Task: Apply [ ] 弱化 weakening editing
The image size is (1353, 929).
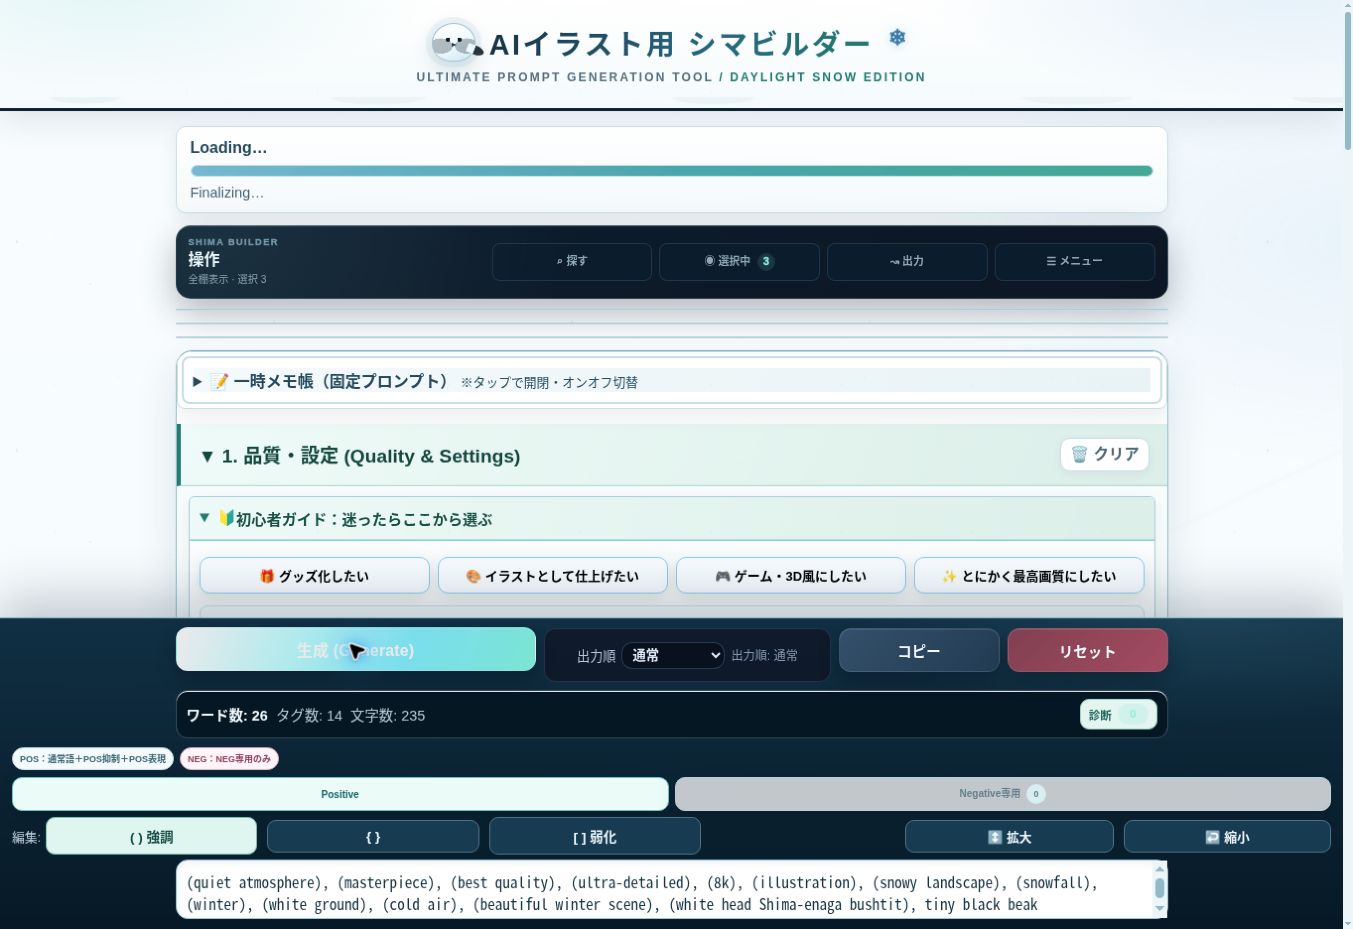Action: (x=595, y=837)
